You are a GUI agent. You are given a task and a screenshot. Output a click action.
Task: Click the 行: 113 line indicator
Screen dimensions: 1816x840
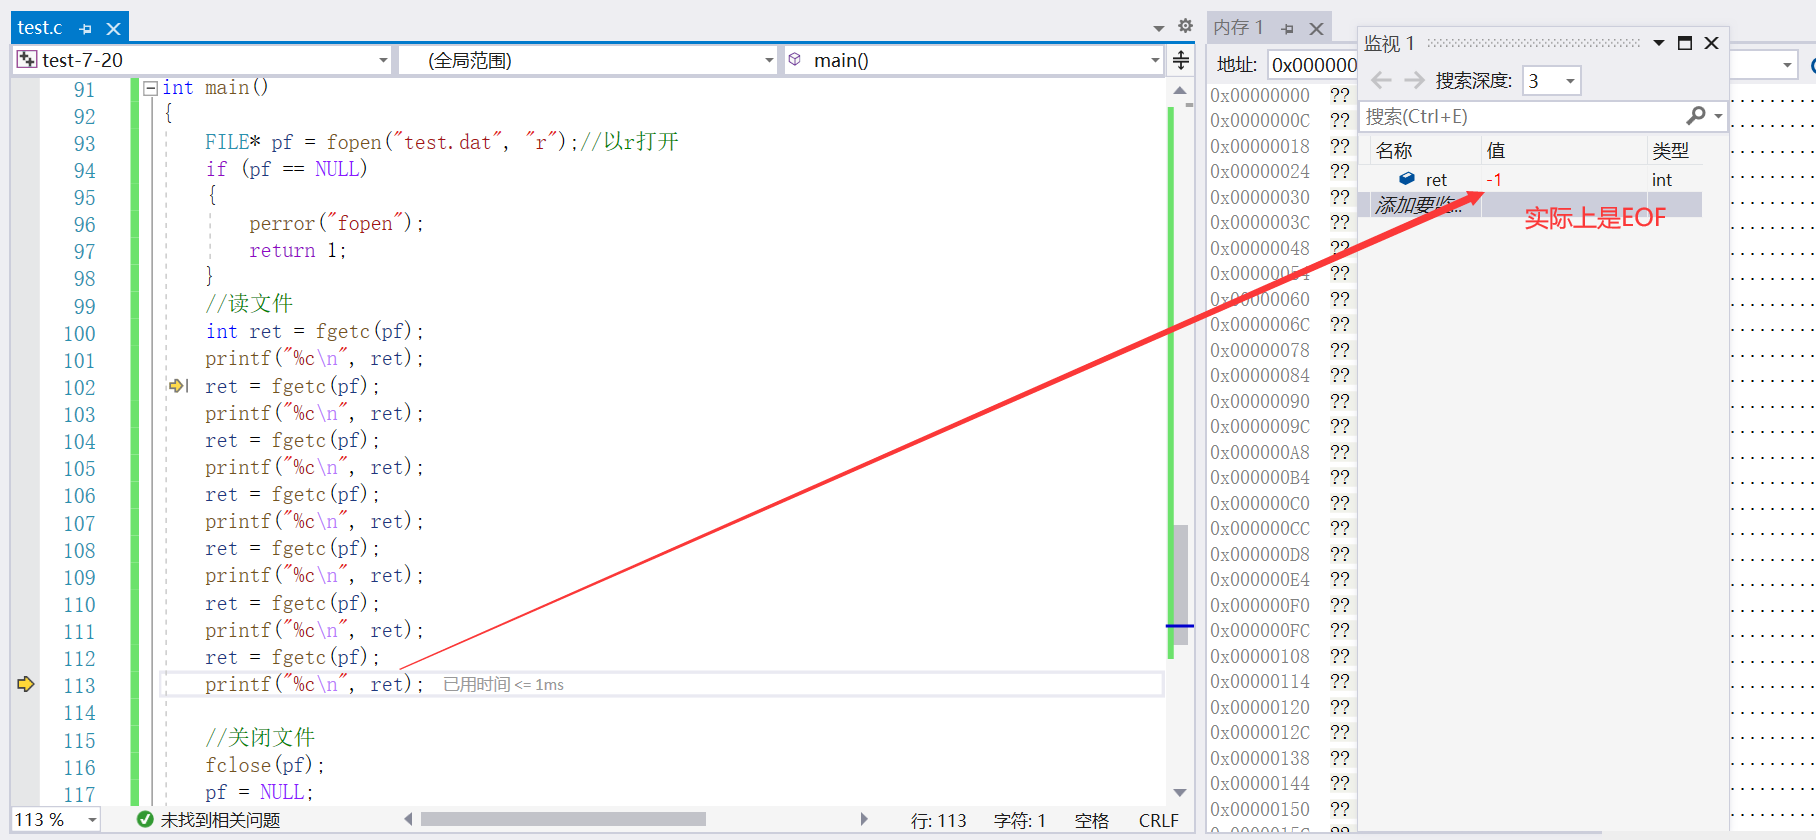[x=938, y=820]
